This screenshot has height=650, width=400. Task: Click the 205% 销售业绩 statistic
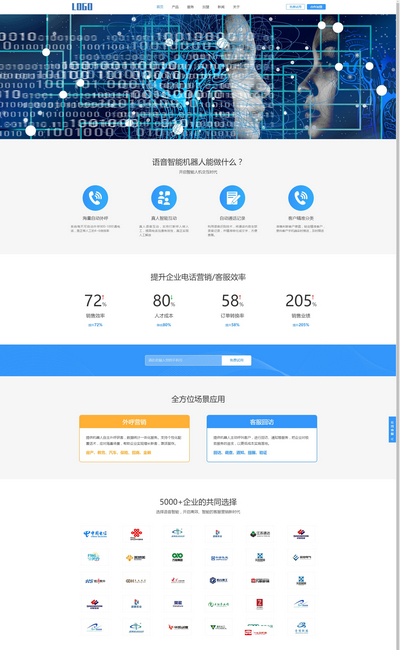click(301, 310)
